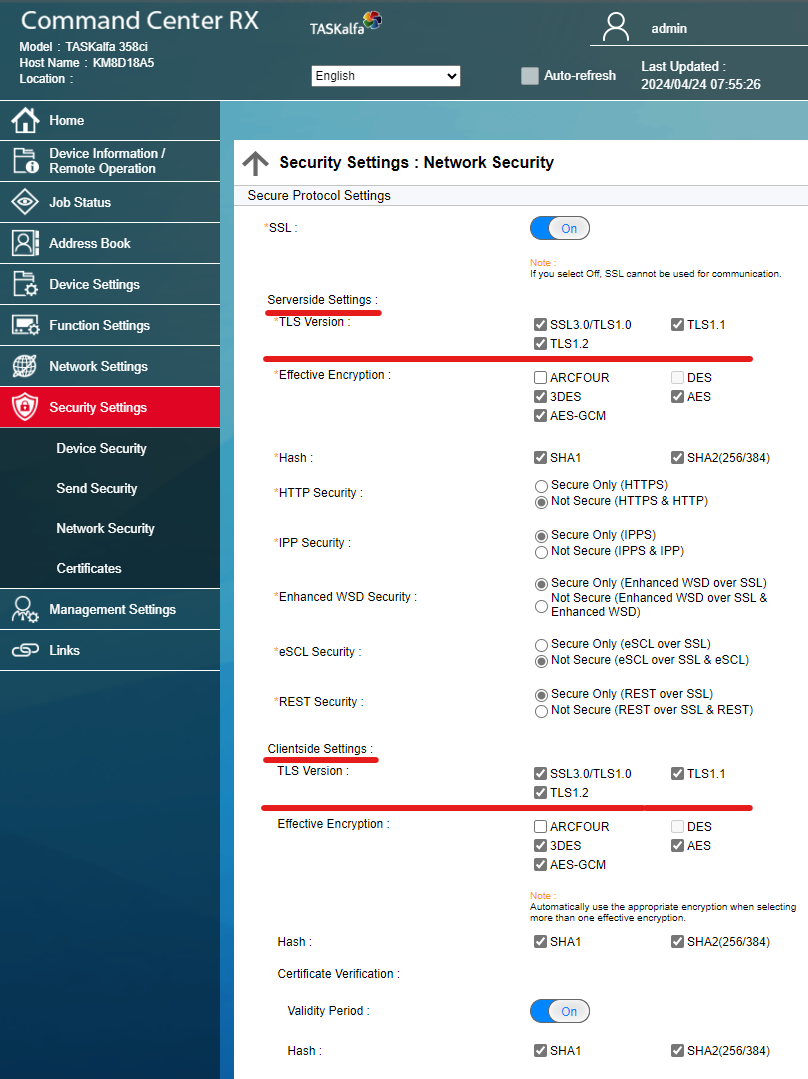Open the Links section
The height and width of the screenshot is (1079, 808).
point(66,650)
